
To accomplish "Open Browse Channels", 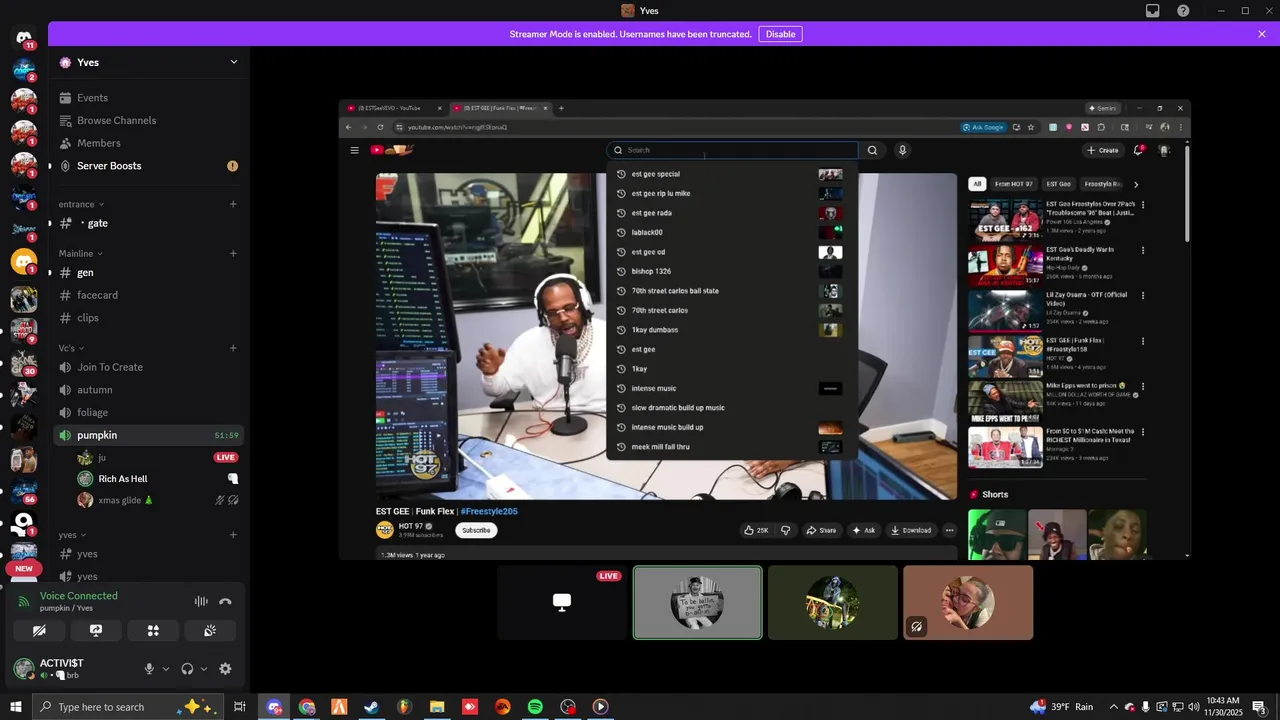I will pos(148,120).
